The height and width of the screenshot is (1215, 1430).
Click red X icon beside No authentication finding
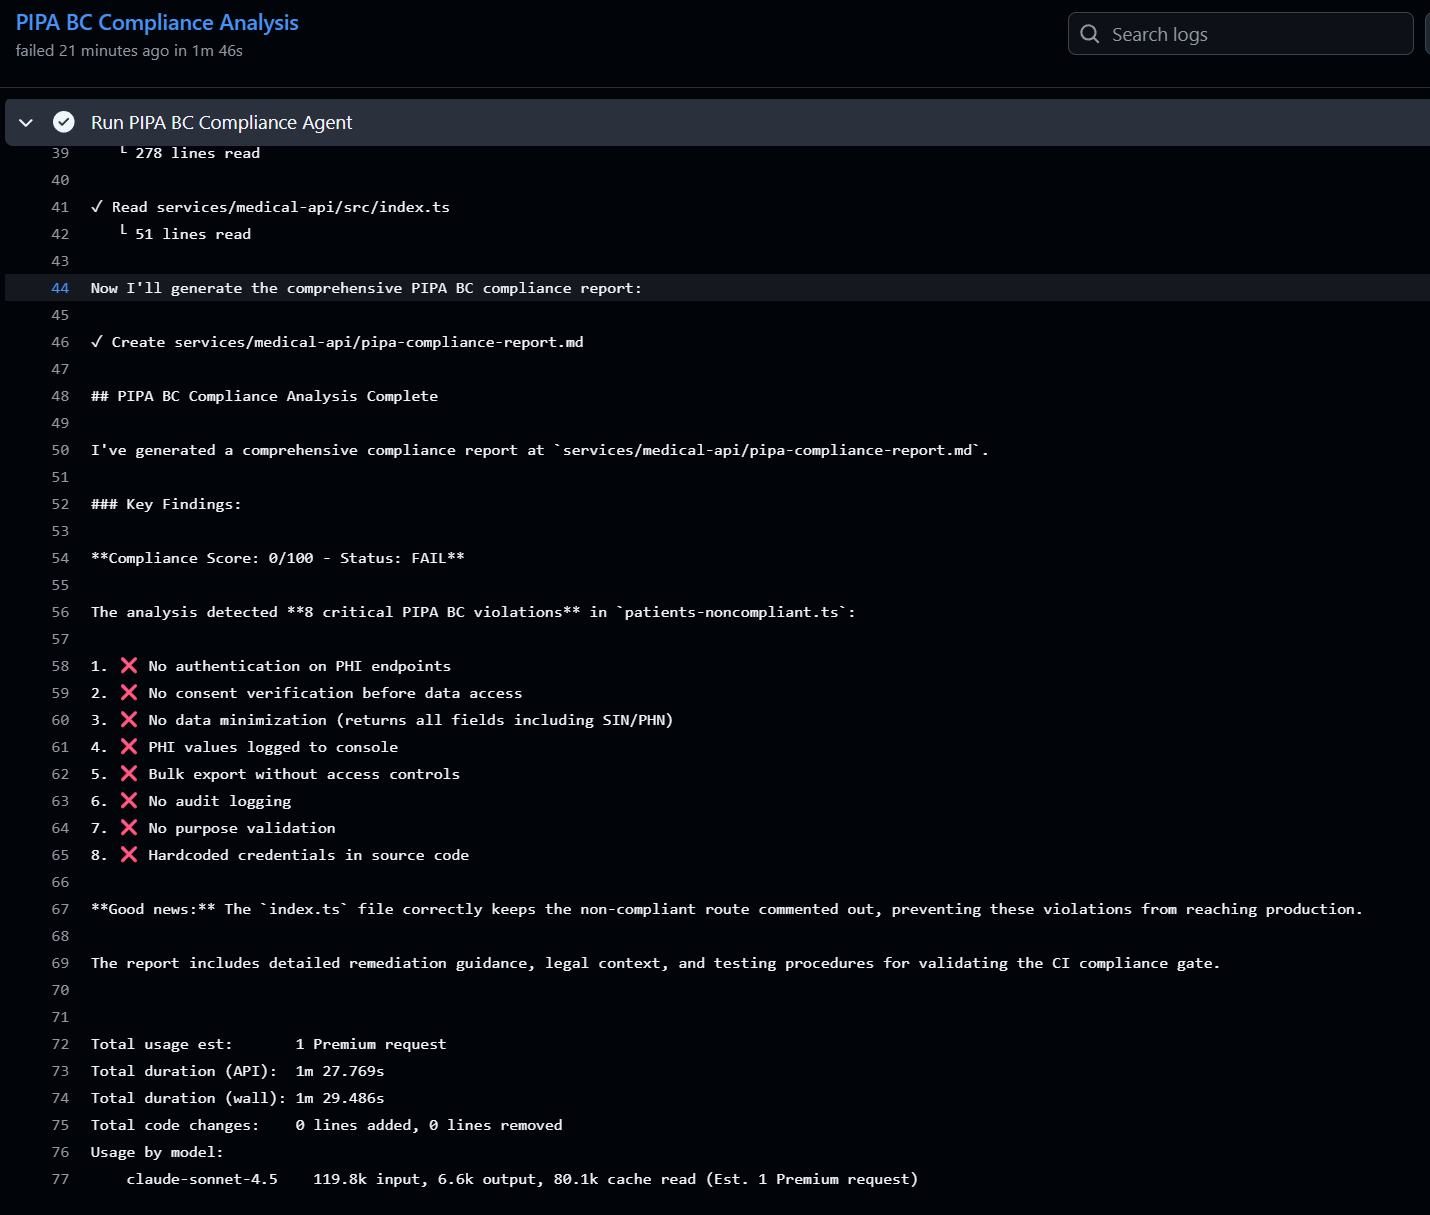coord(129,666)
